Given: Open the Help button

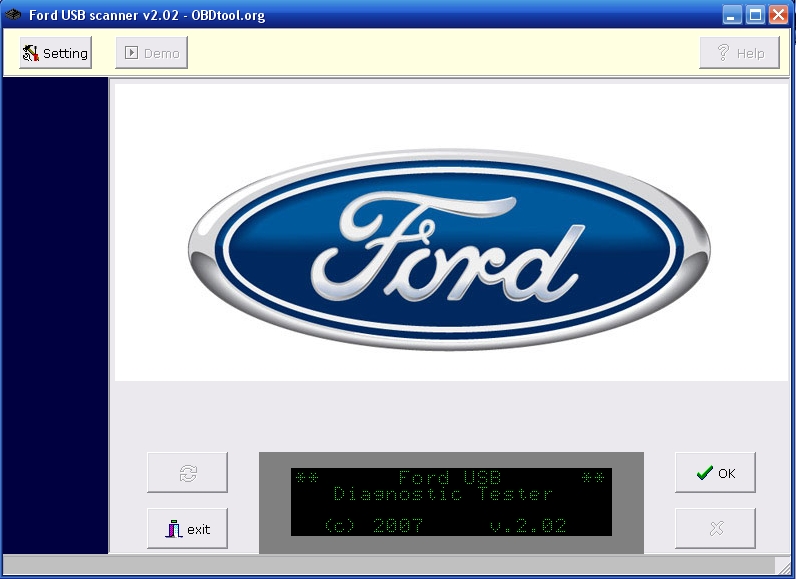Looking at the screenshot, I should point(739,53).
